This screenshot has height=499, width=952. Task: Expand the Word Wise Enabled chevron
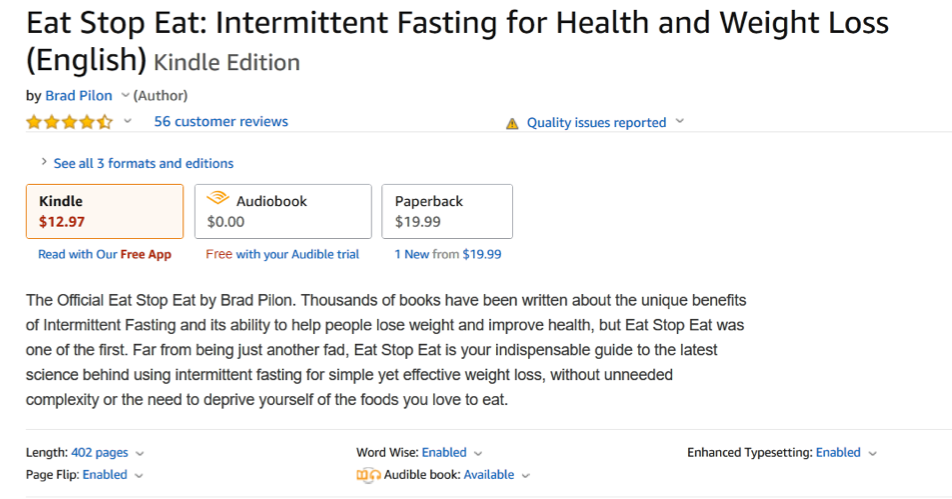pyautogui.click(x=478, y=453)
